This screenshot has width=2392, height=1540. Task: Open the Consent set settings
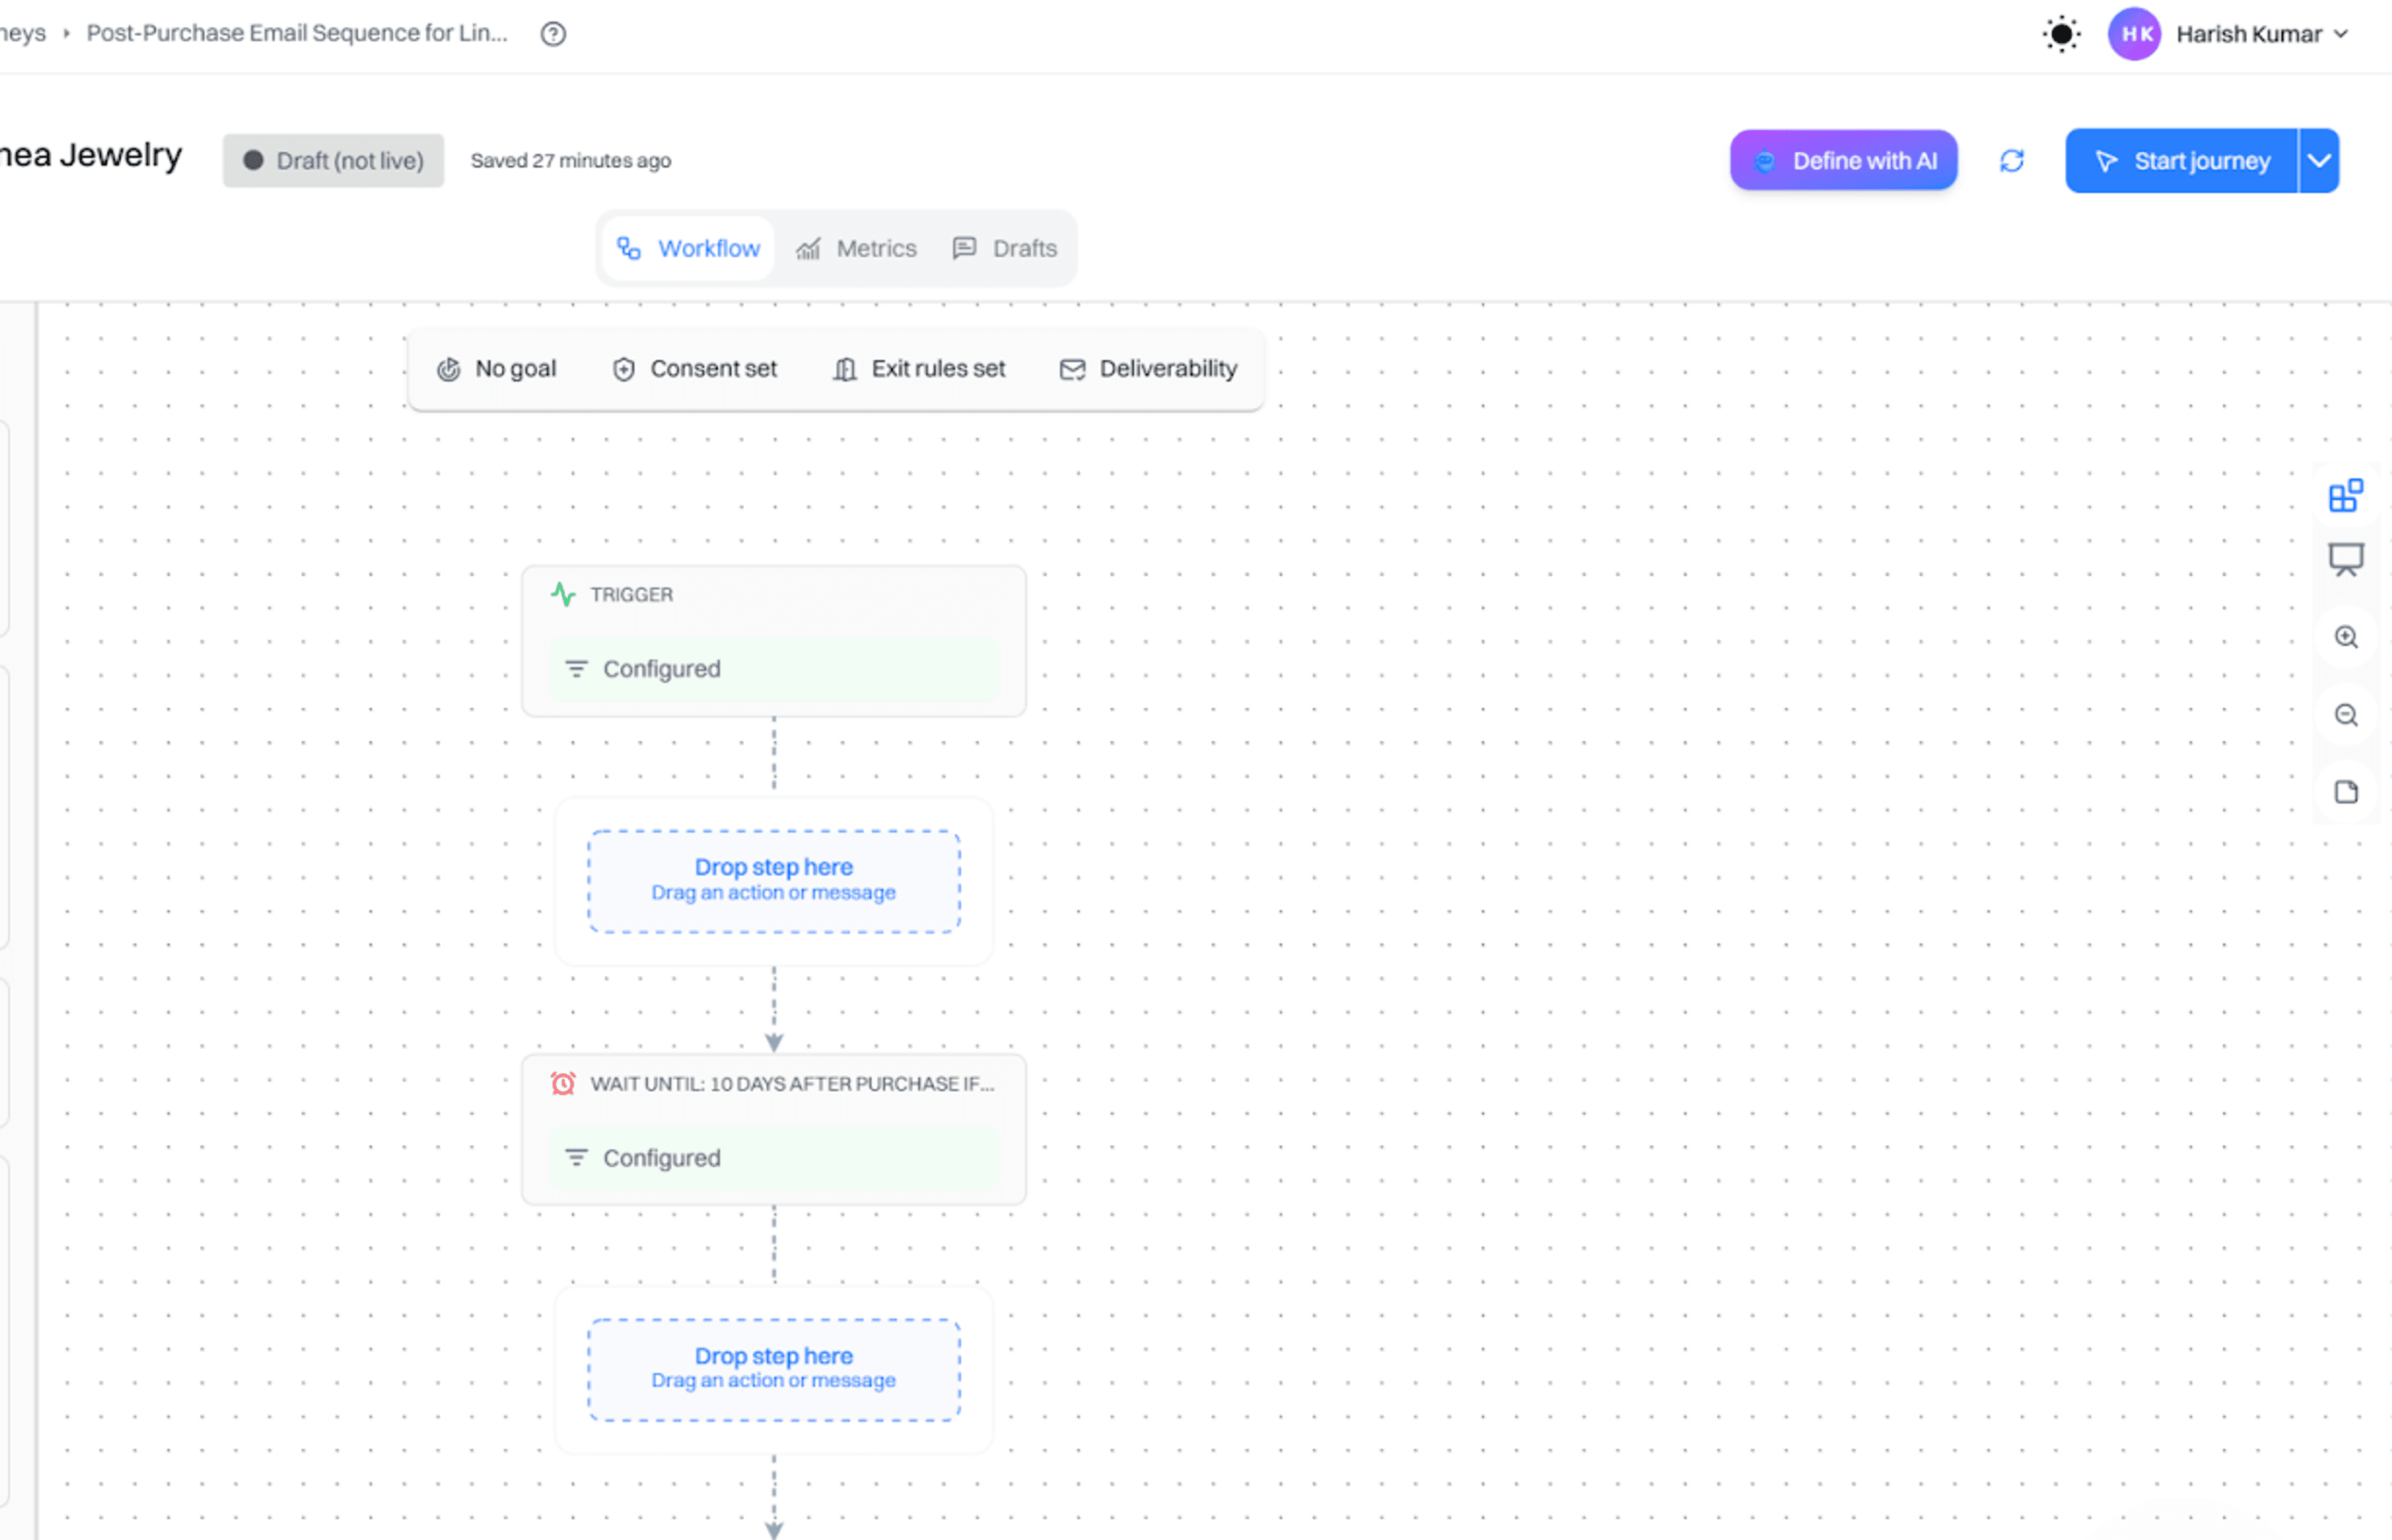coord(693,368)
